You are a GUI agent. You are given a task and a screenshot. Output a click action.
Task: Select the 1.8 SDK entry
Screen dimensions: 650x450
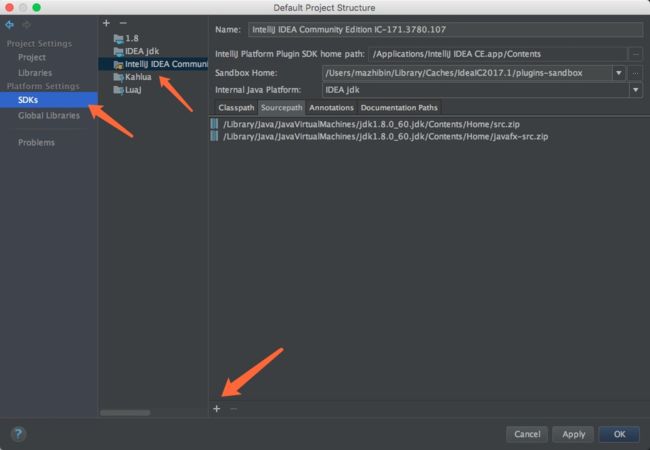pos(132,39)
